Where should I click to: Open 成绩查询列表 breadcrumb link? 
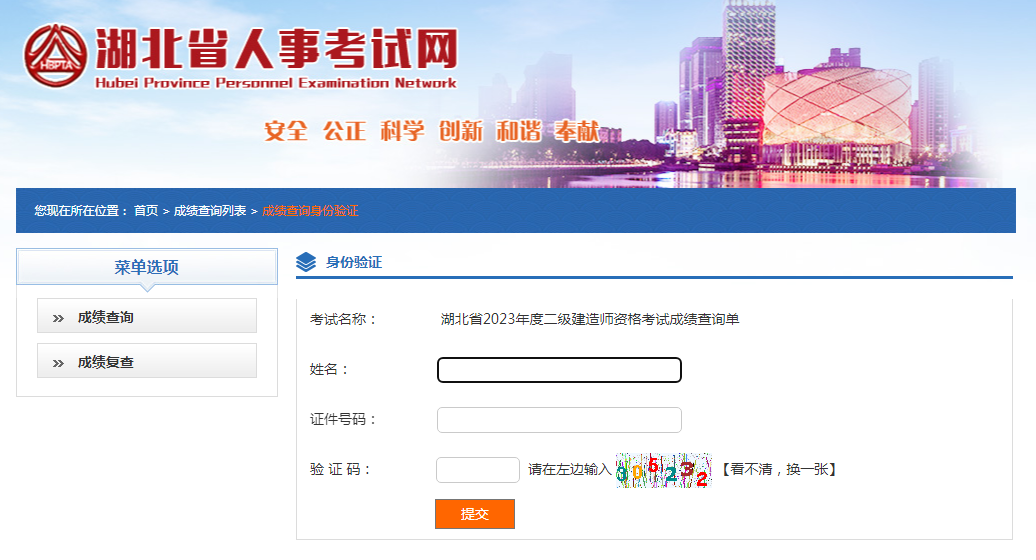click(x=210, y=211)
